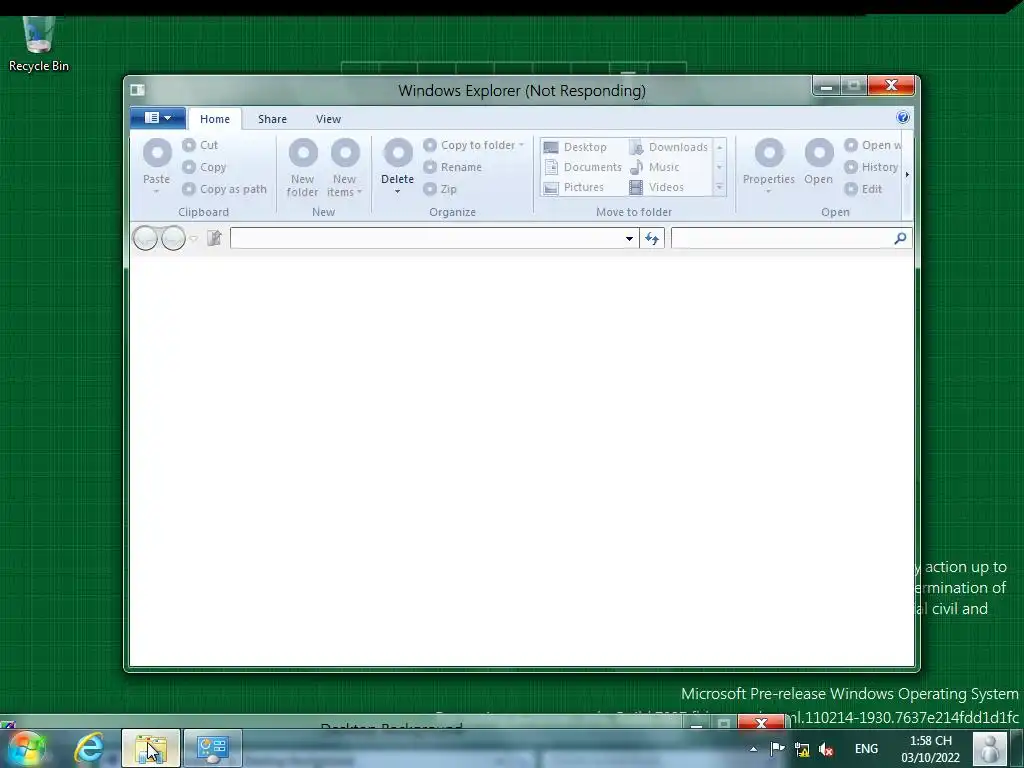1024x768 pixels.
Task: Open the New items menu
Action: (344, 167)
